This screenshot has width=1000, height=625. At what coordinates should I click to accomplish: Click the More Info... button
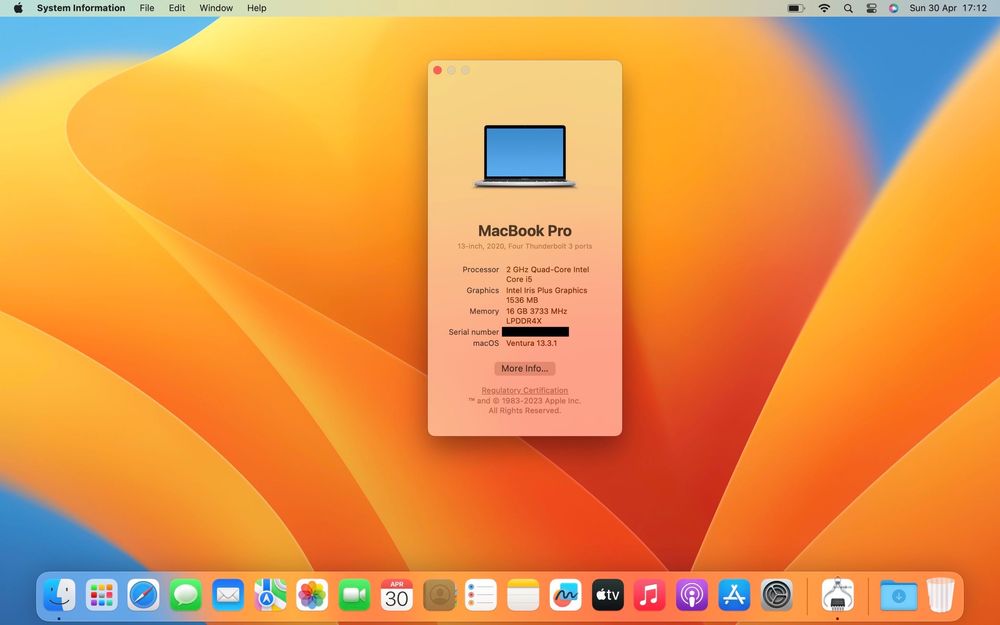(x=524, y=369)
